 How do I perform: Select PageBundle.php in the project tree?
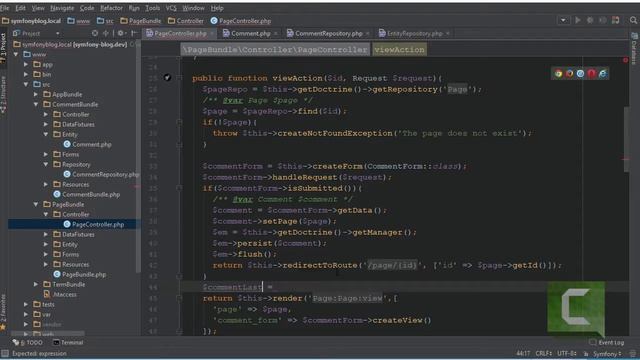(x=80, y=274)
